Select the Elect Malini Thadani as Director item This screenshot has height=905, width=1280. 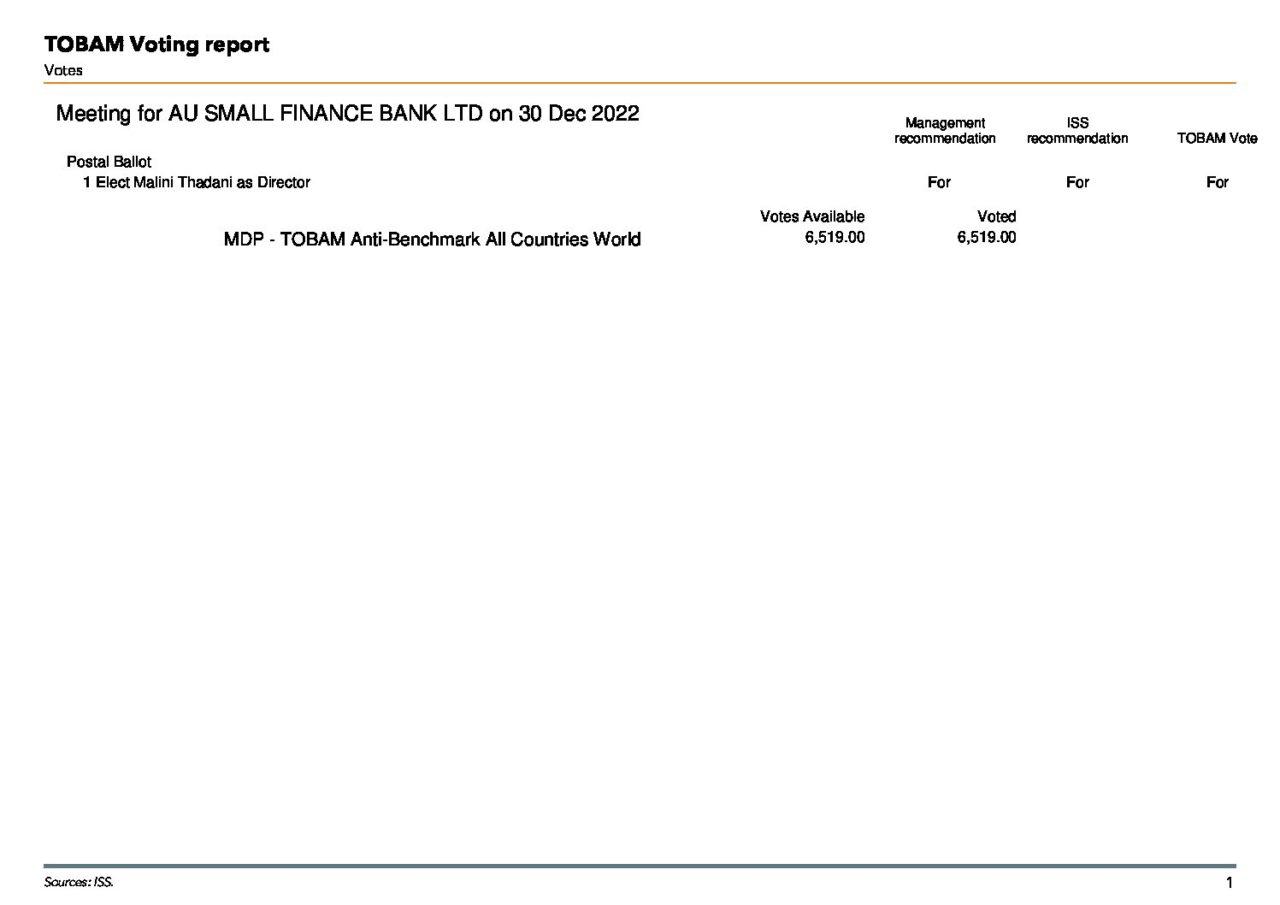(x=197, y=182)
